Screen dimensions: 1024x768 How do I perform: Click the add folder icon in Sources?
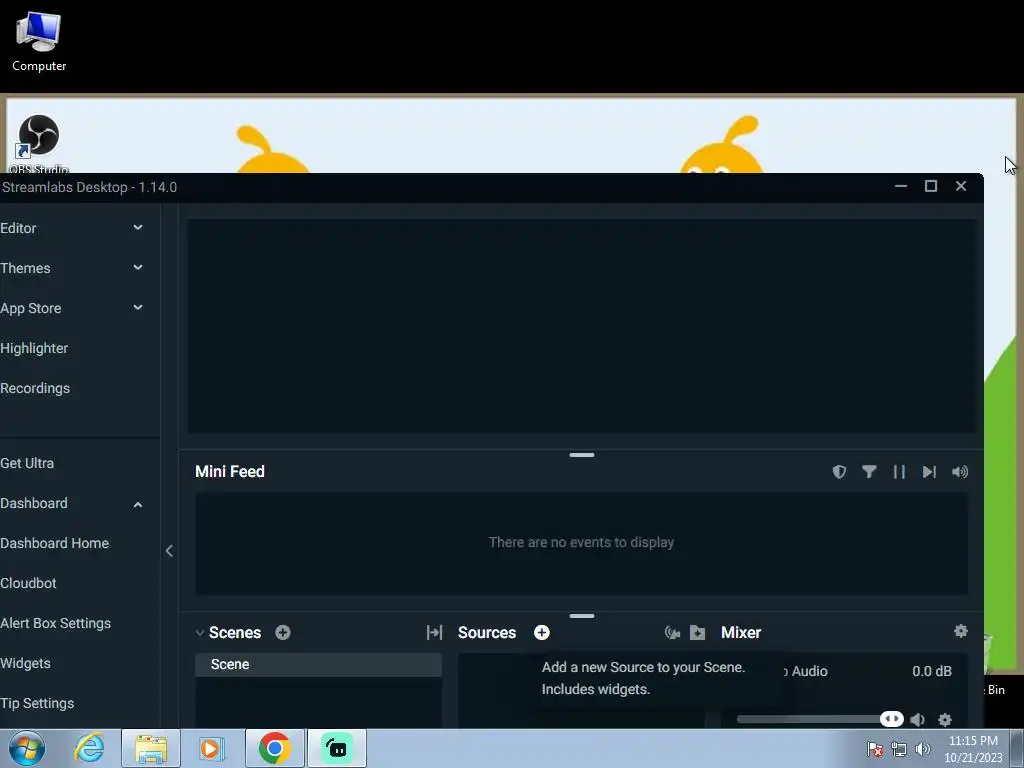coord(697,632)
